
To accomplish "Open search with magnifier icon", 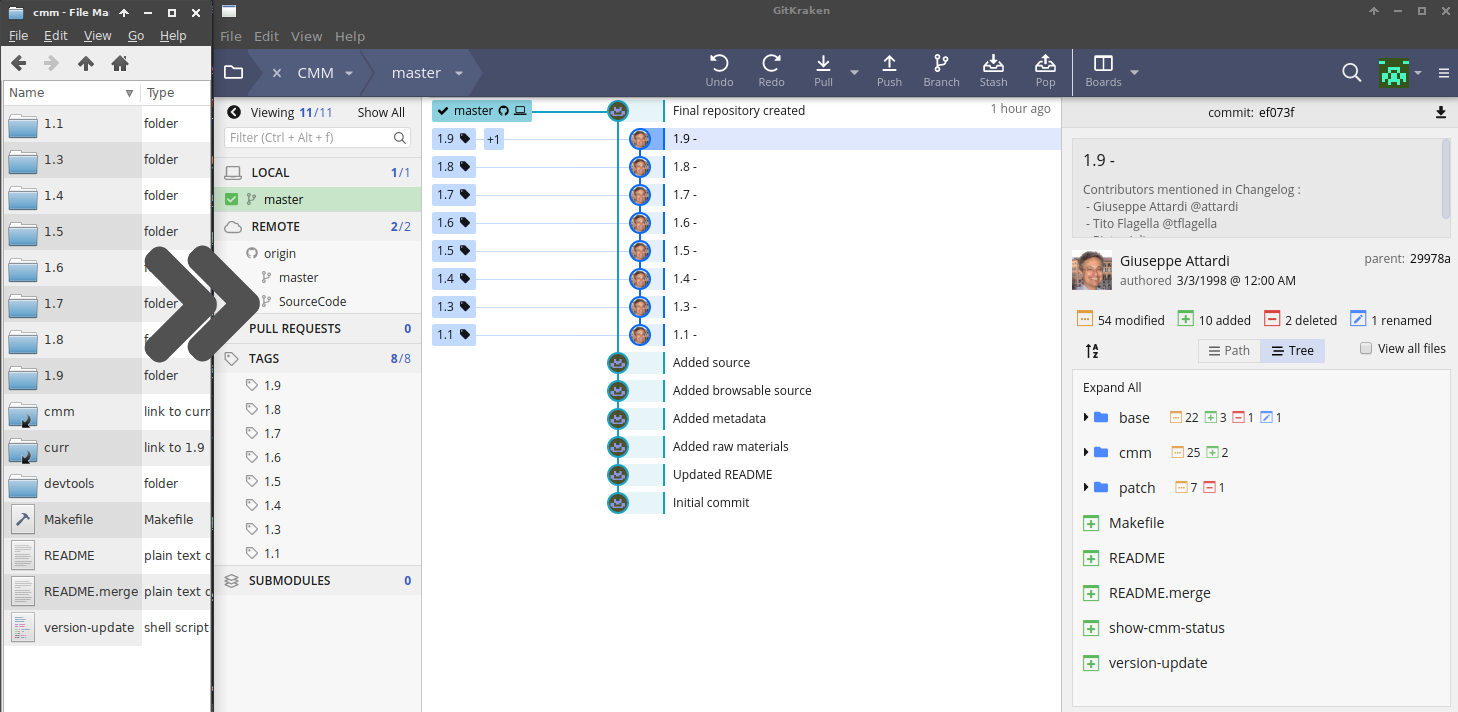I will pos(1351,72).
